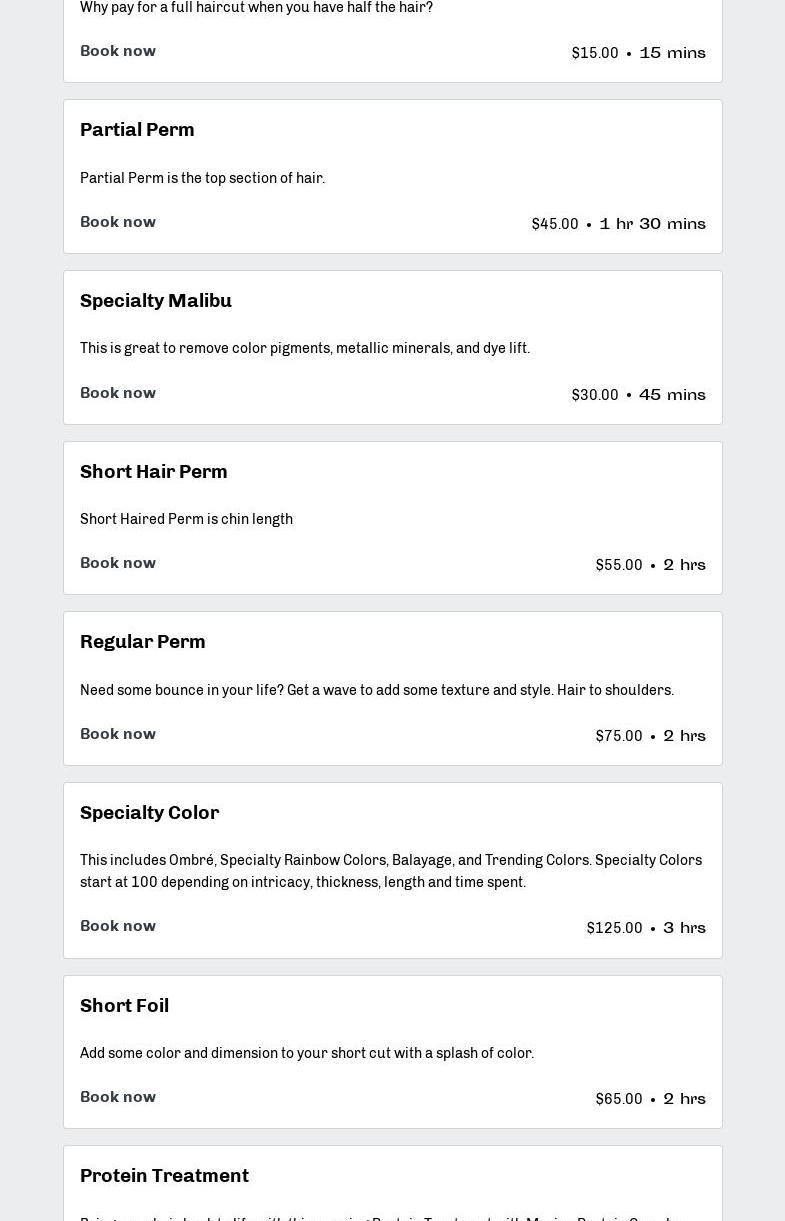Screen dimensions: 785x1221
Task: Select the Short Hair Perm heading
Action: tap(154, 472)
